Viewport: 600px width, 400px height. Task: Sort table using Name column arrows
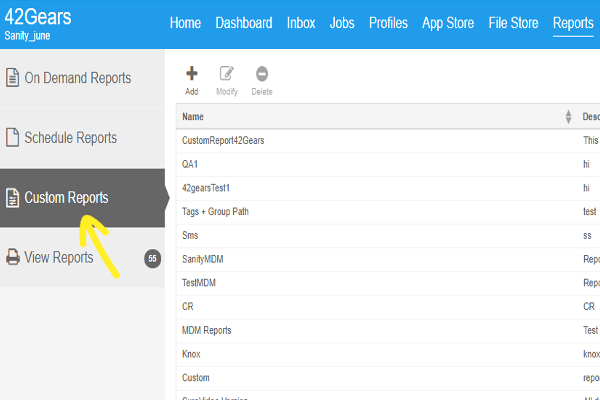pos(568,117)
